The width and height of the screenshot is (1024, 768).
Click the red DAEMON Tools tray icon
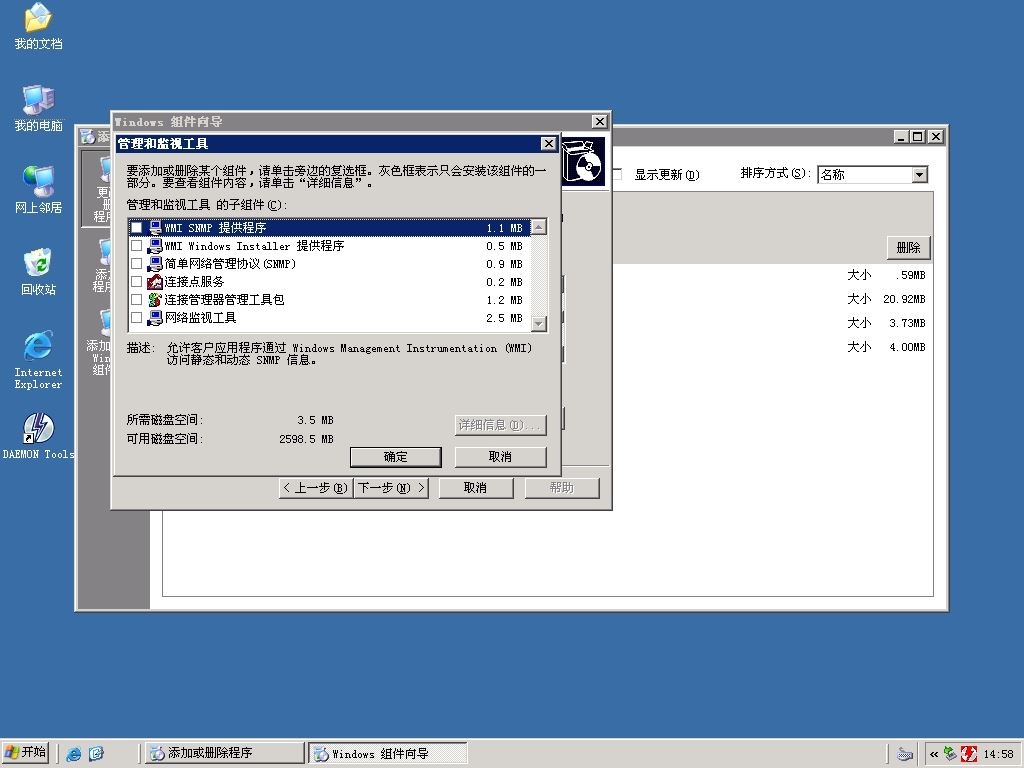click(x=969, y=754)
